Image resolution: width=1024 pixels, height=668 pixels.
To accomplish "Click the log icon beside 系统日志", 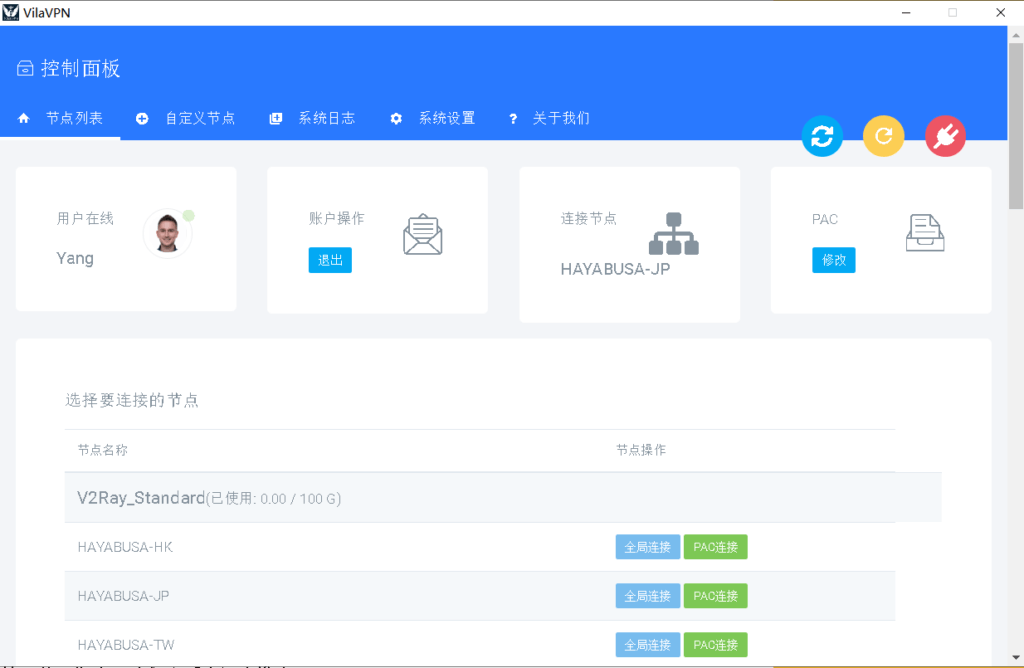I will tap(276, 118).
